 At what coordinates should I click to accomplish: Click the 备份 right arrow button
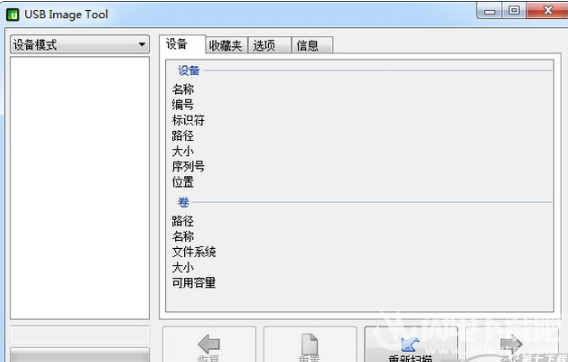tap(511, 344)
